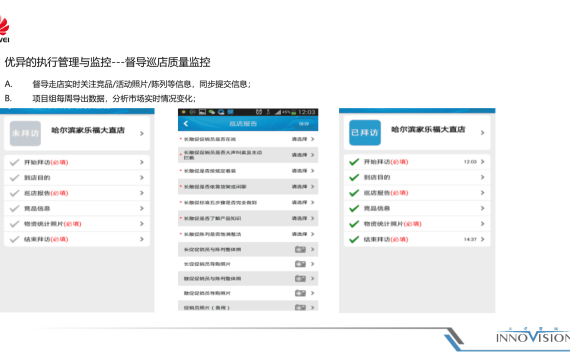The image size is (570, 360).
Task: Tap chevron of 竞品信息 in 未拜访 panel
Action: pos(142,208)
